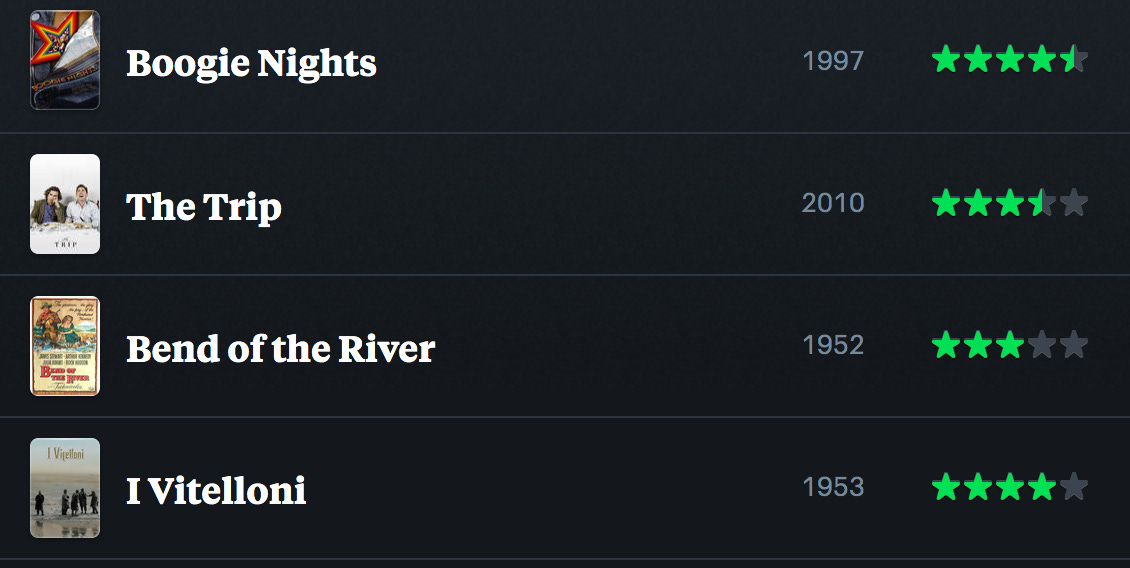Open the Bend of the River poster
The width and height of the screenshot is (1130, 568).
[65, 346]
